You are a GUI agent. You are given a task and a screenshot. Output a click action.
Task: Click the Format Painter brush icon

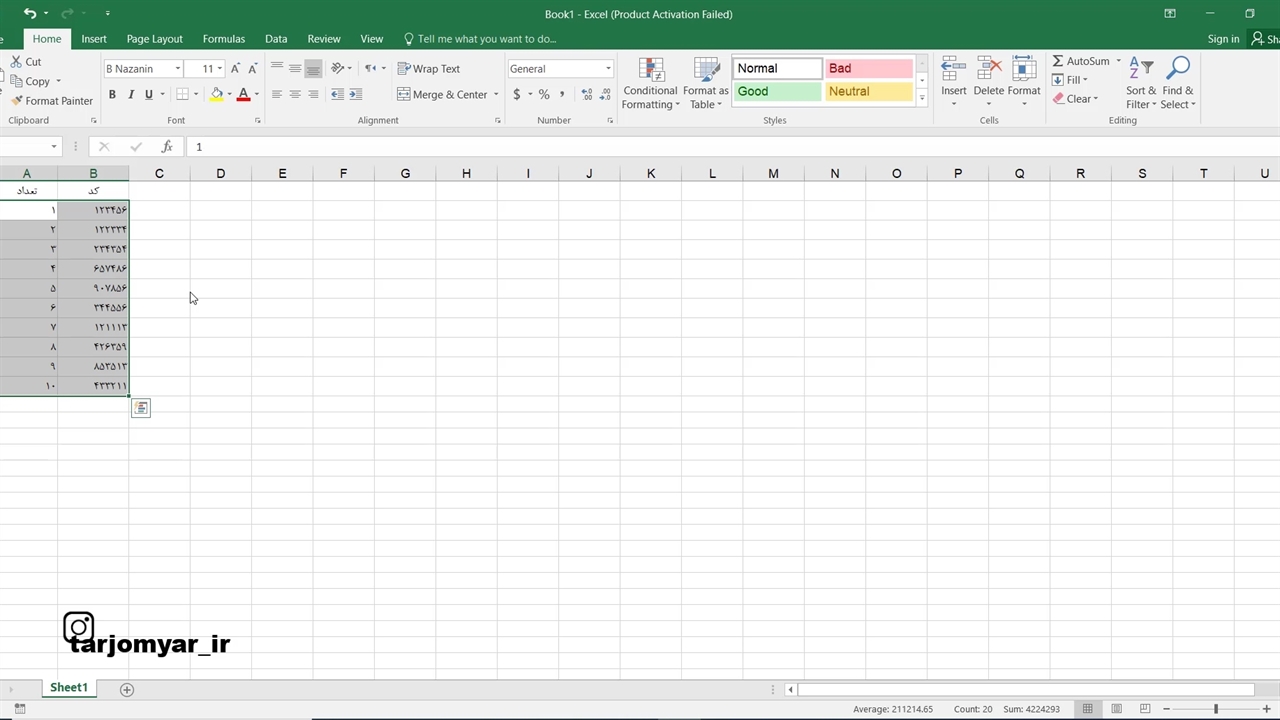17,101
